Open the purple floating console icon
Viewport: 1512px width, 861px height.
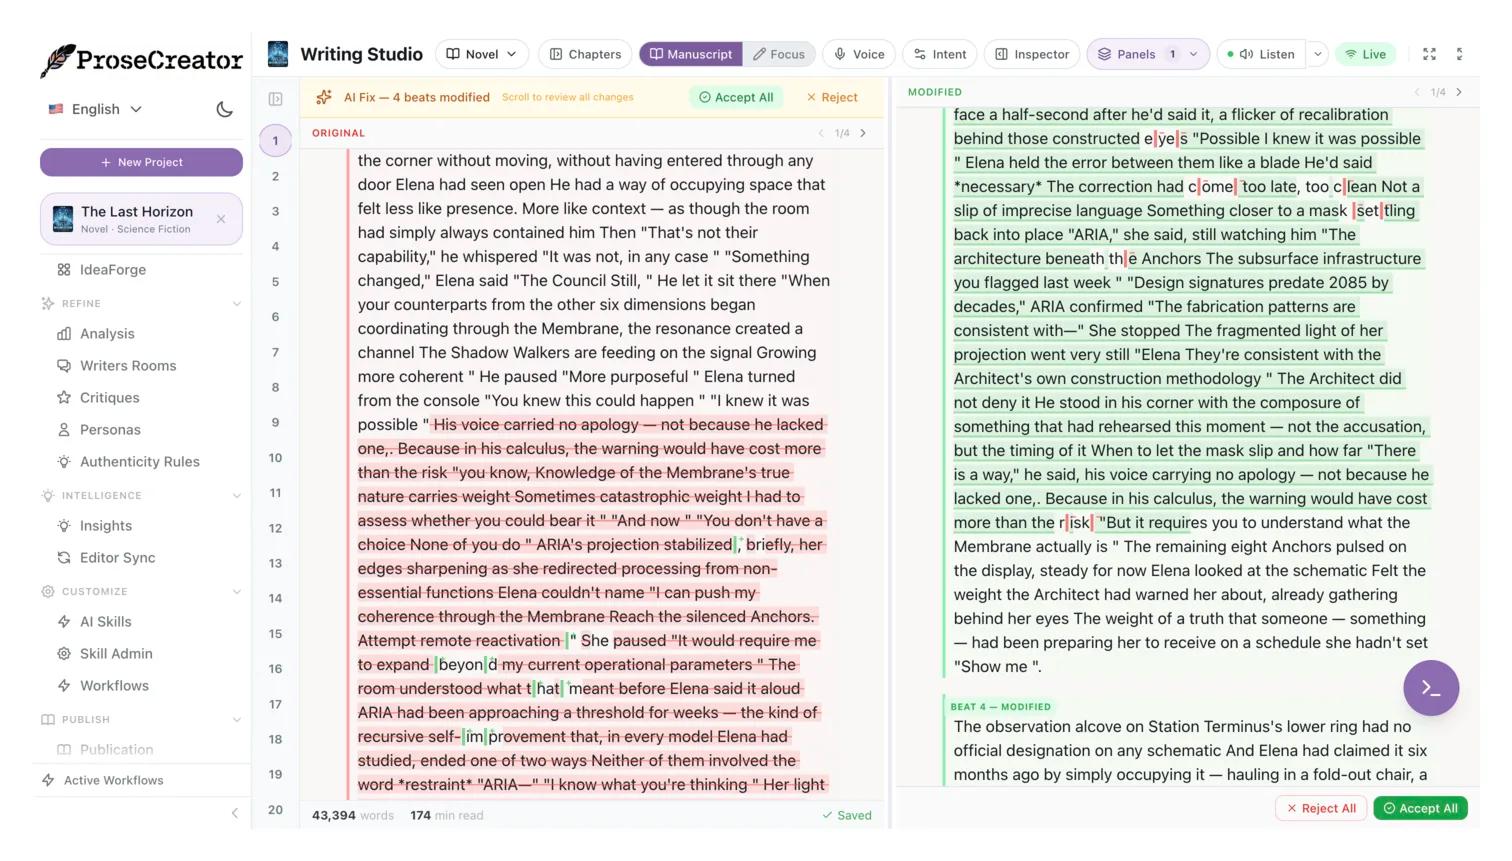[1430, 688]
